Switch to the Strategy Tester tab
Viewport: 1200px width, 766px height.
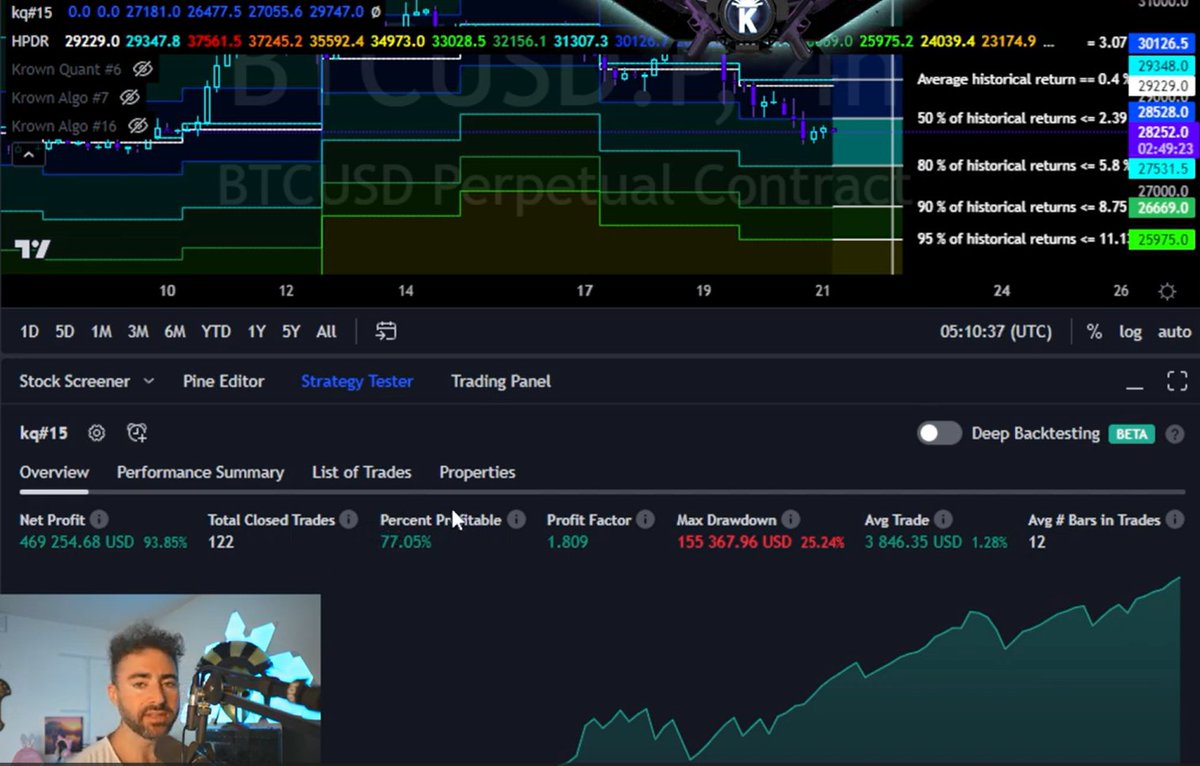click(357, 381)
